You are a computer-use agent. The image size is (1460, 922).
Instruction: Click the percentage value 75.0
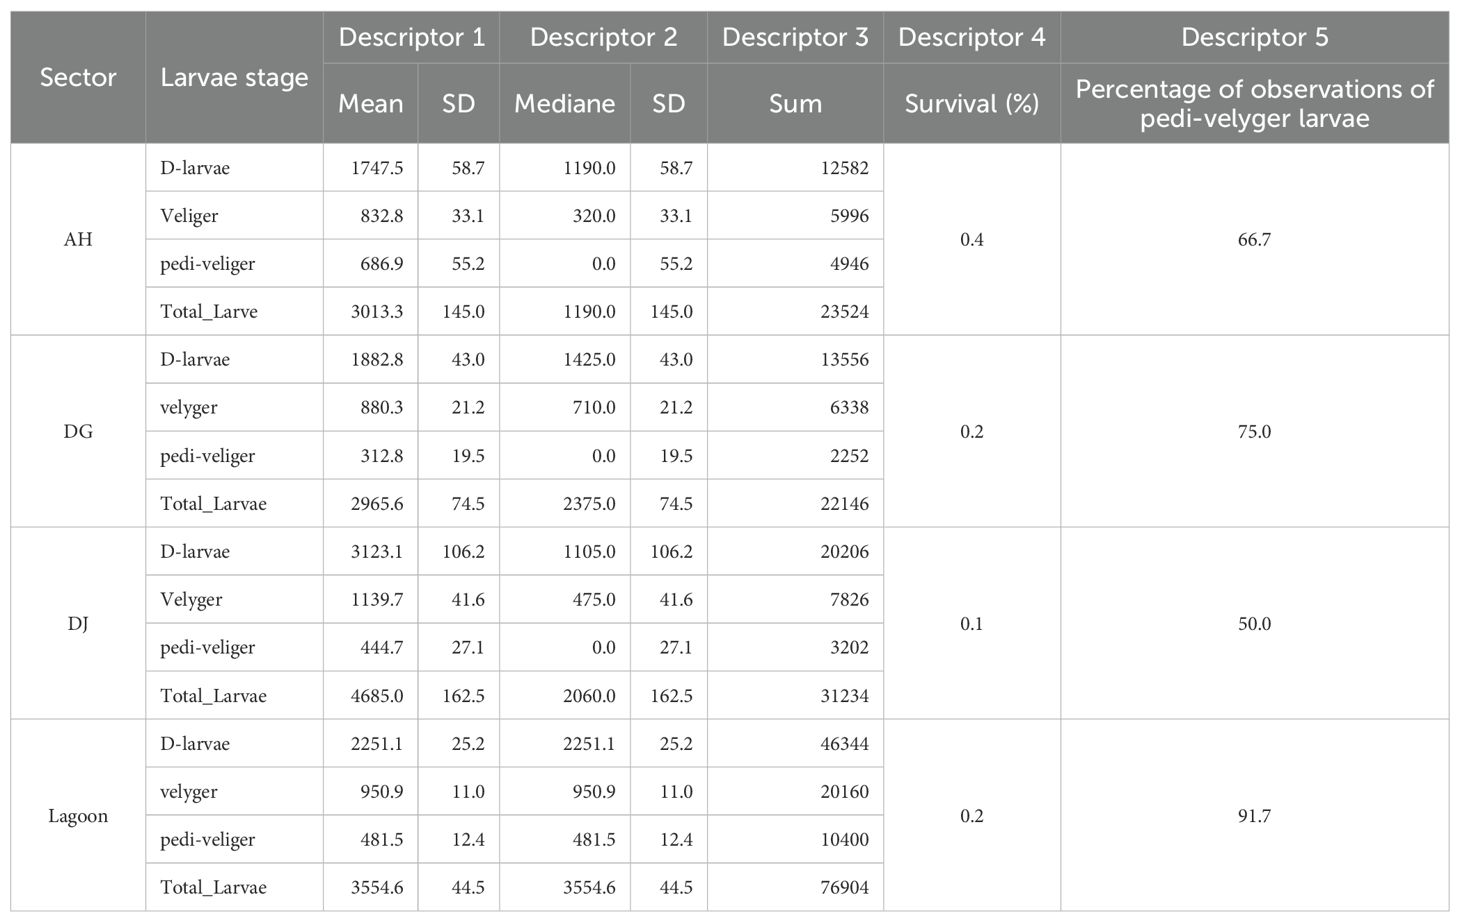click(x=1254, y=432)
